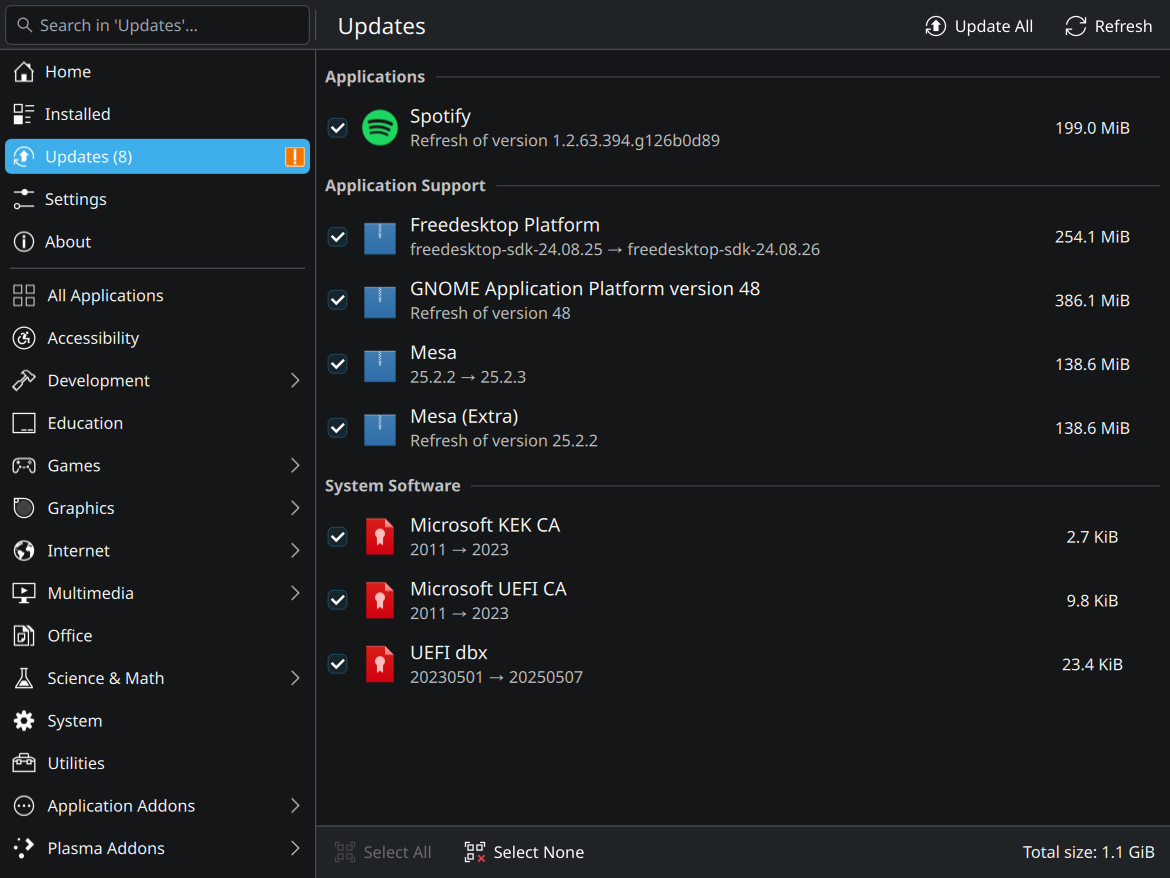This screenshot has width=1170, height=878.
Task: Open the About page
Action: [x=157, y=242]
